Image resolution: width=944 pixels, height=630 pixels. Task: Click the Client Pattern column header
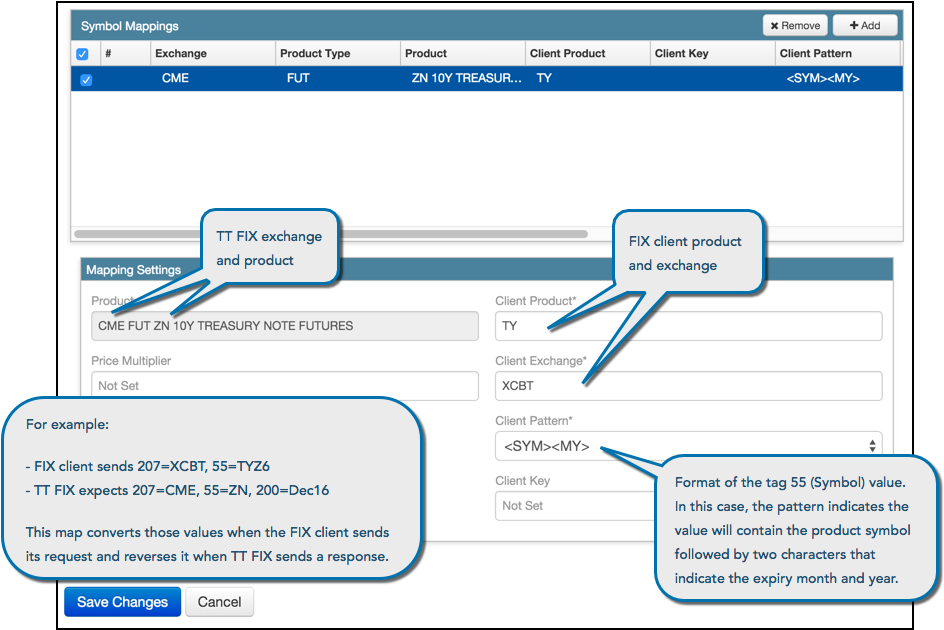pyautogui.click(x=815, y=54)
